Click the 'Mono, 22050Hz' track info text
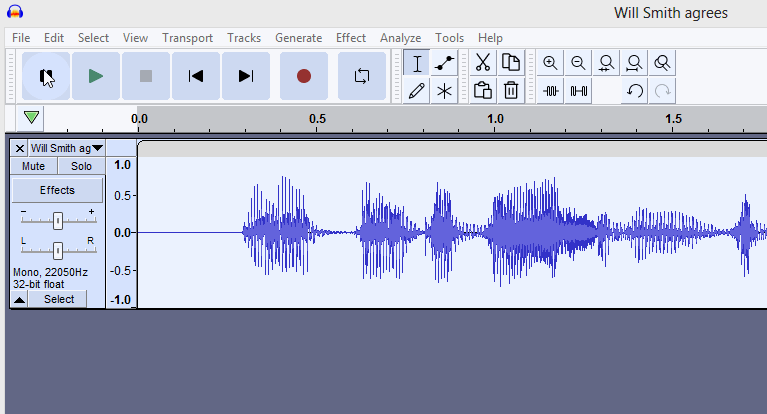Screen dimensions: 767x414 [50, 272]
